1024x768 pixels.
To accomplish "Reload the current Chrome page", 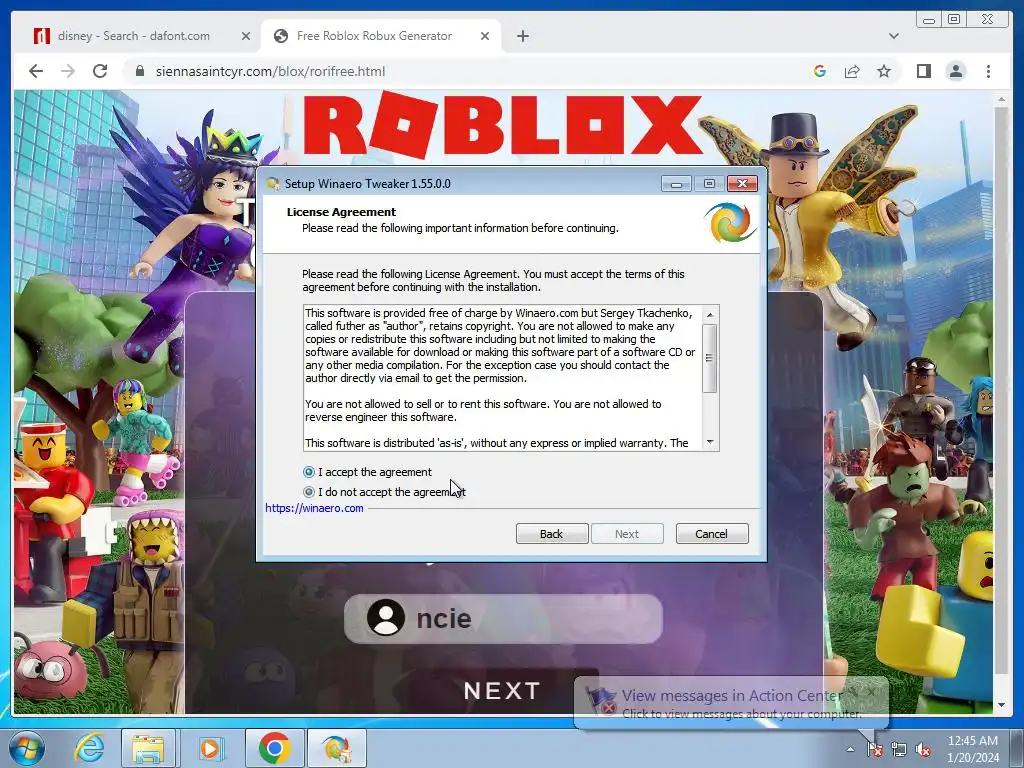I will pos(100,71).
